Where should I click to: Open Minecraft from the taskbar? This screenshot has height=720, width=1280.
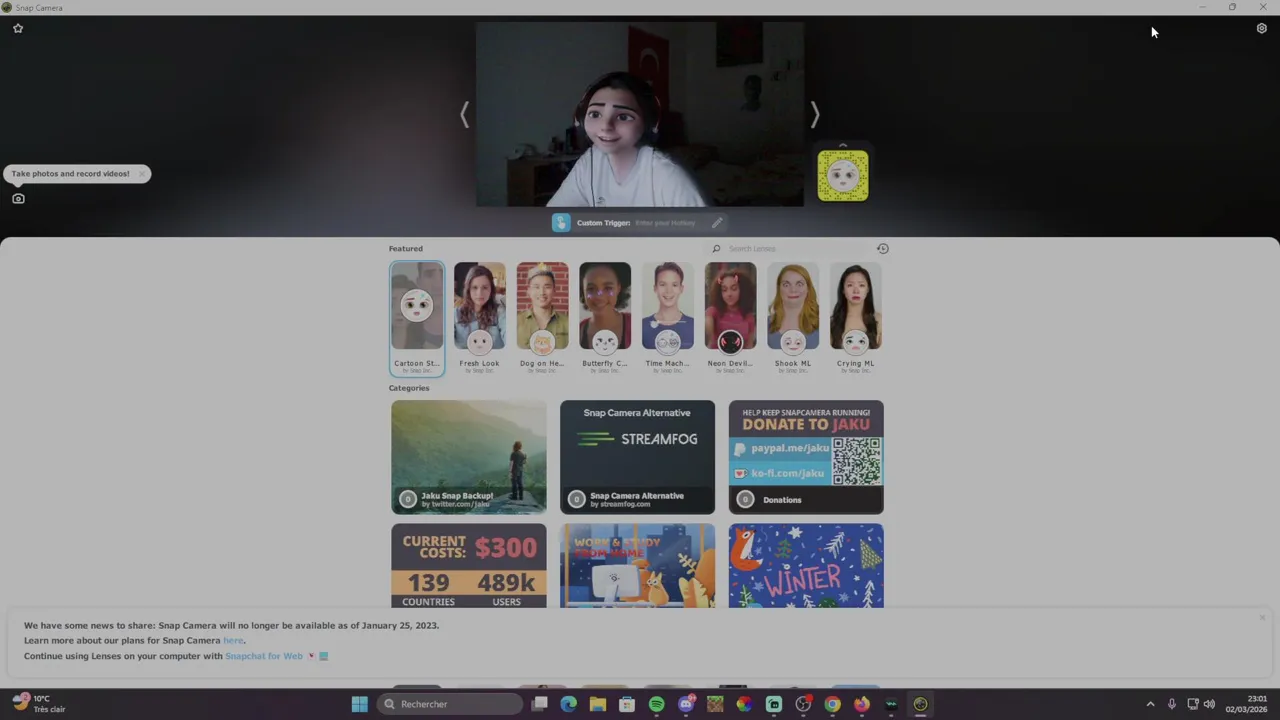coord(715,704)
